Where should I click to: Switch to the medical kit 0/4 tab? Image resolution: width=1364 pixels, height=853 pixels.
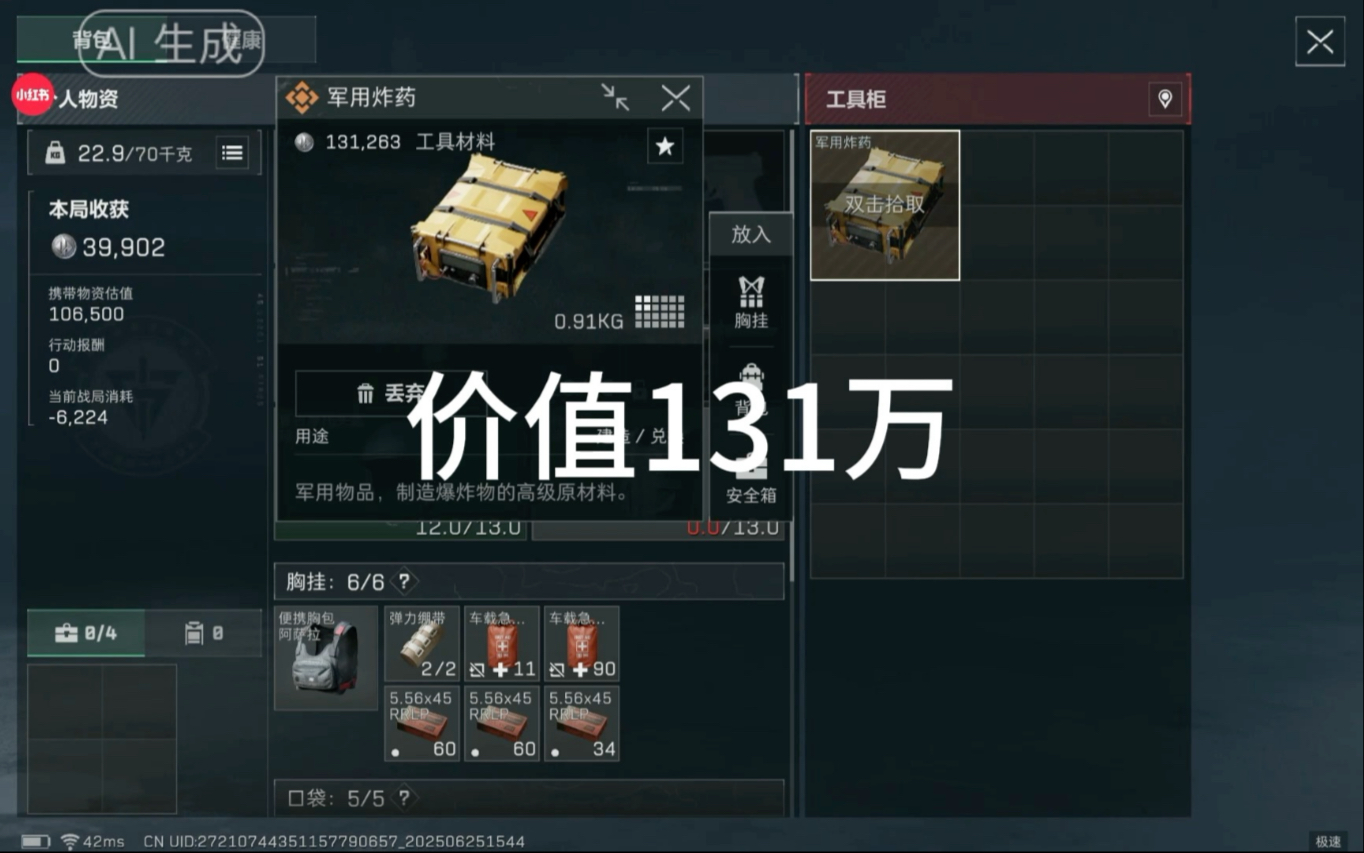coord(86,633)
